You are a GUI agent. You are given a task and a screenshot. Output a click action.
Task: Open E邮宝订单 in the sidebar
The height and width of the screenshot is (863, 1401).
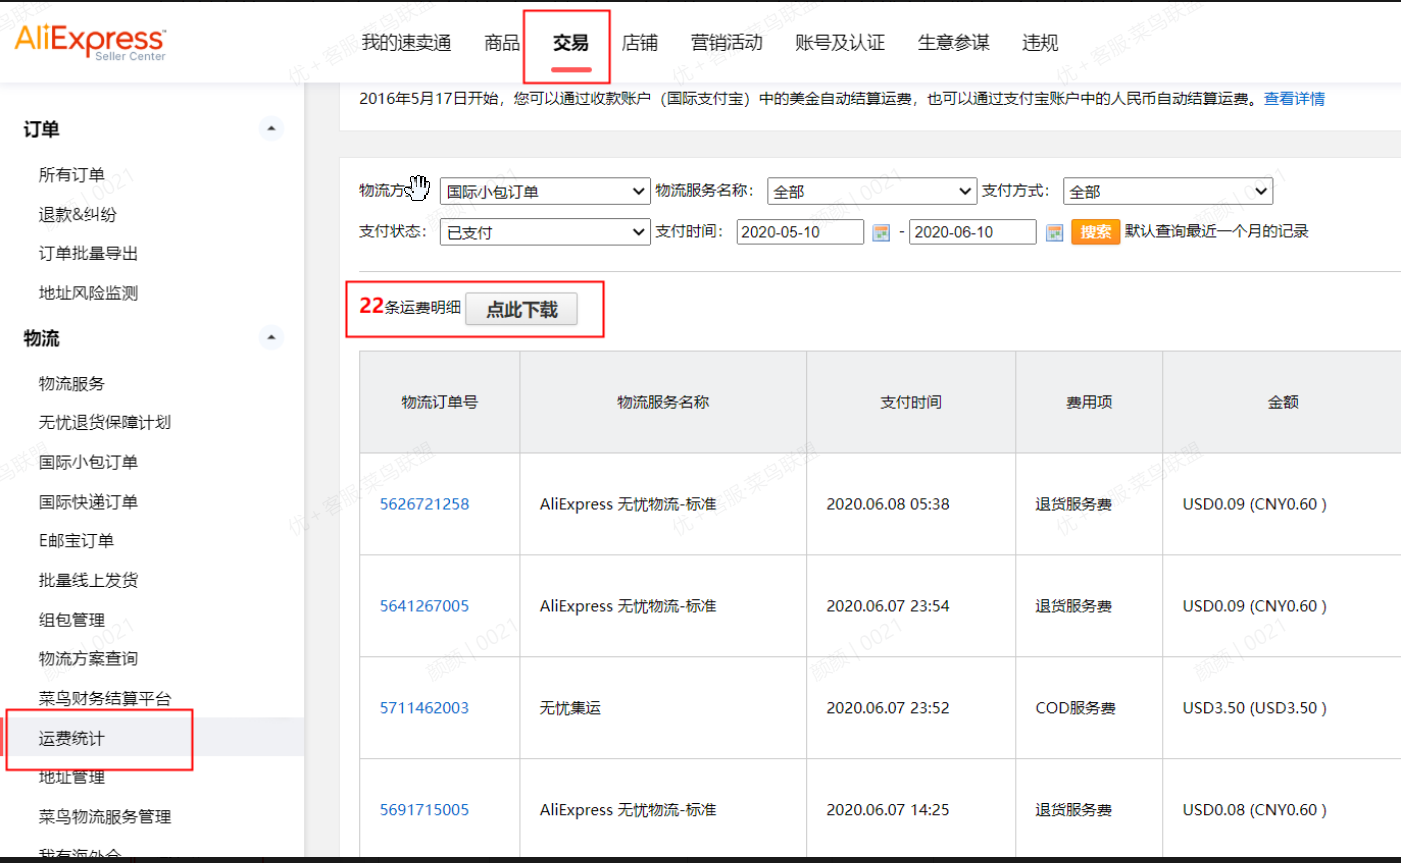pyautogui.click(x=76, y=541)
